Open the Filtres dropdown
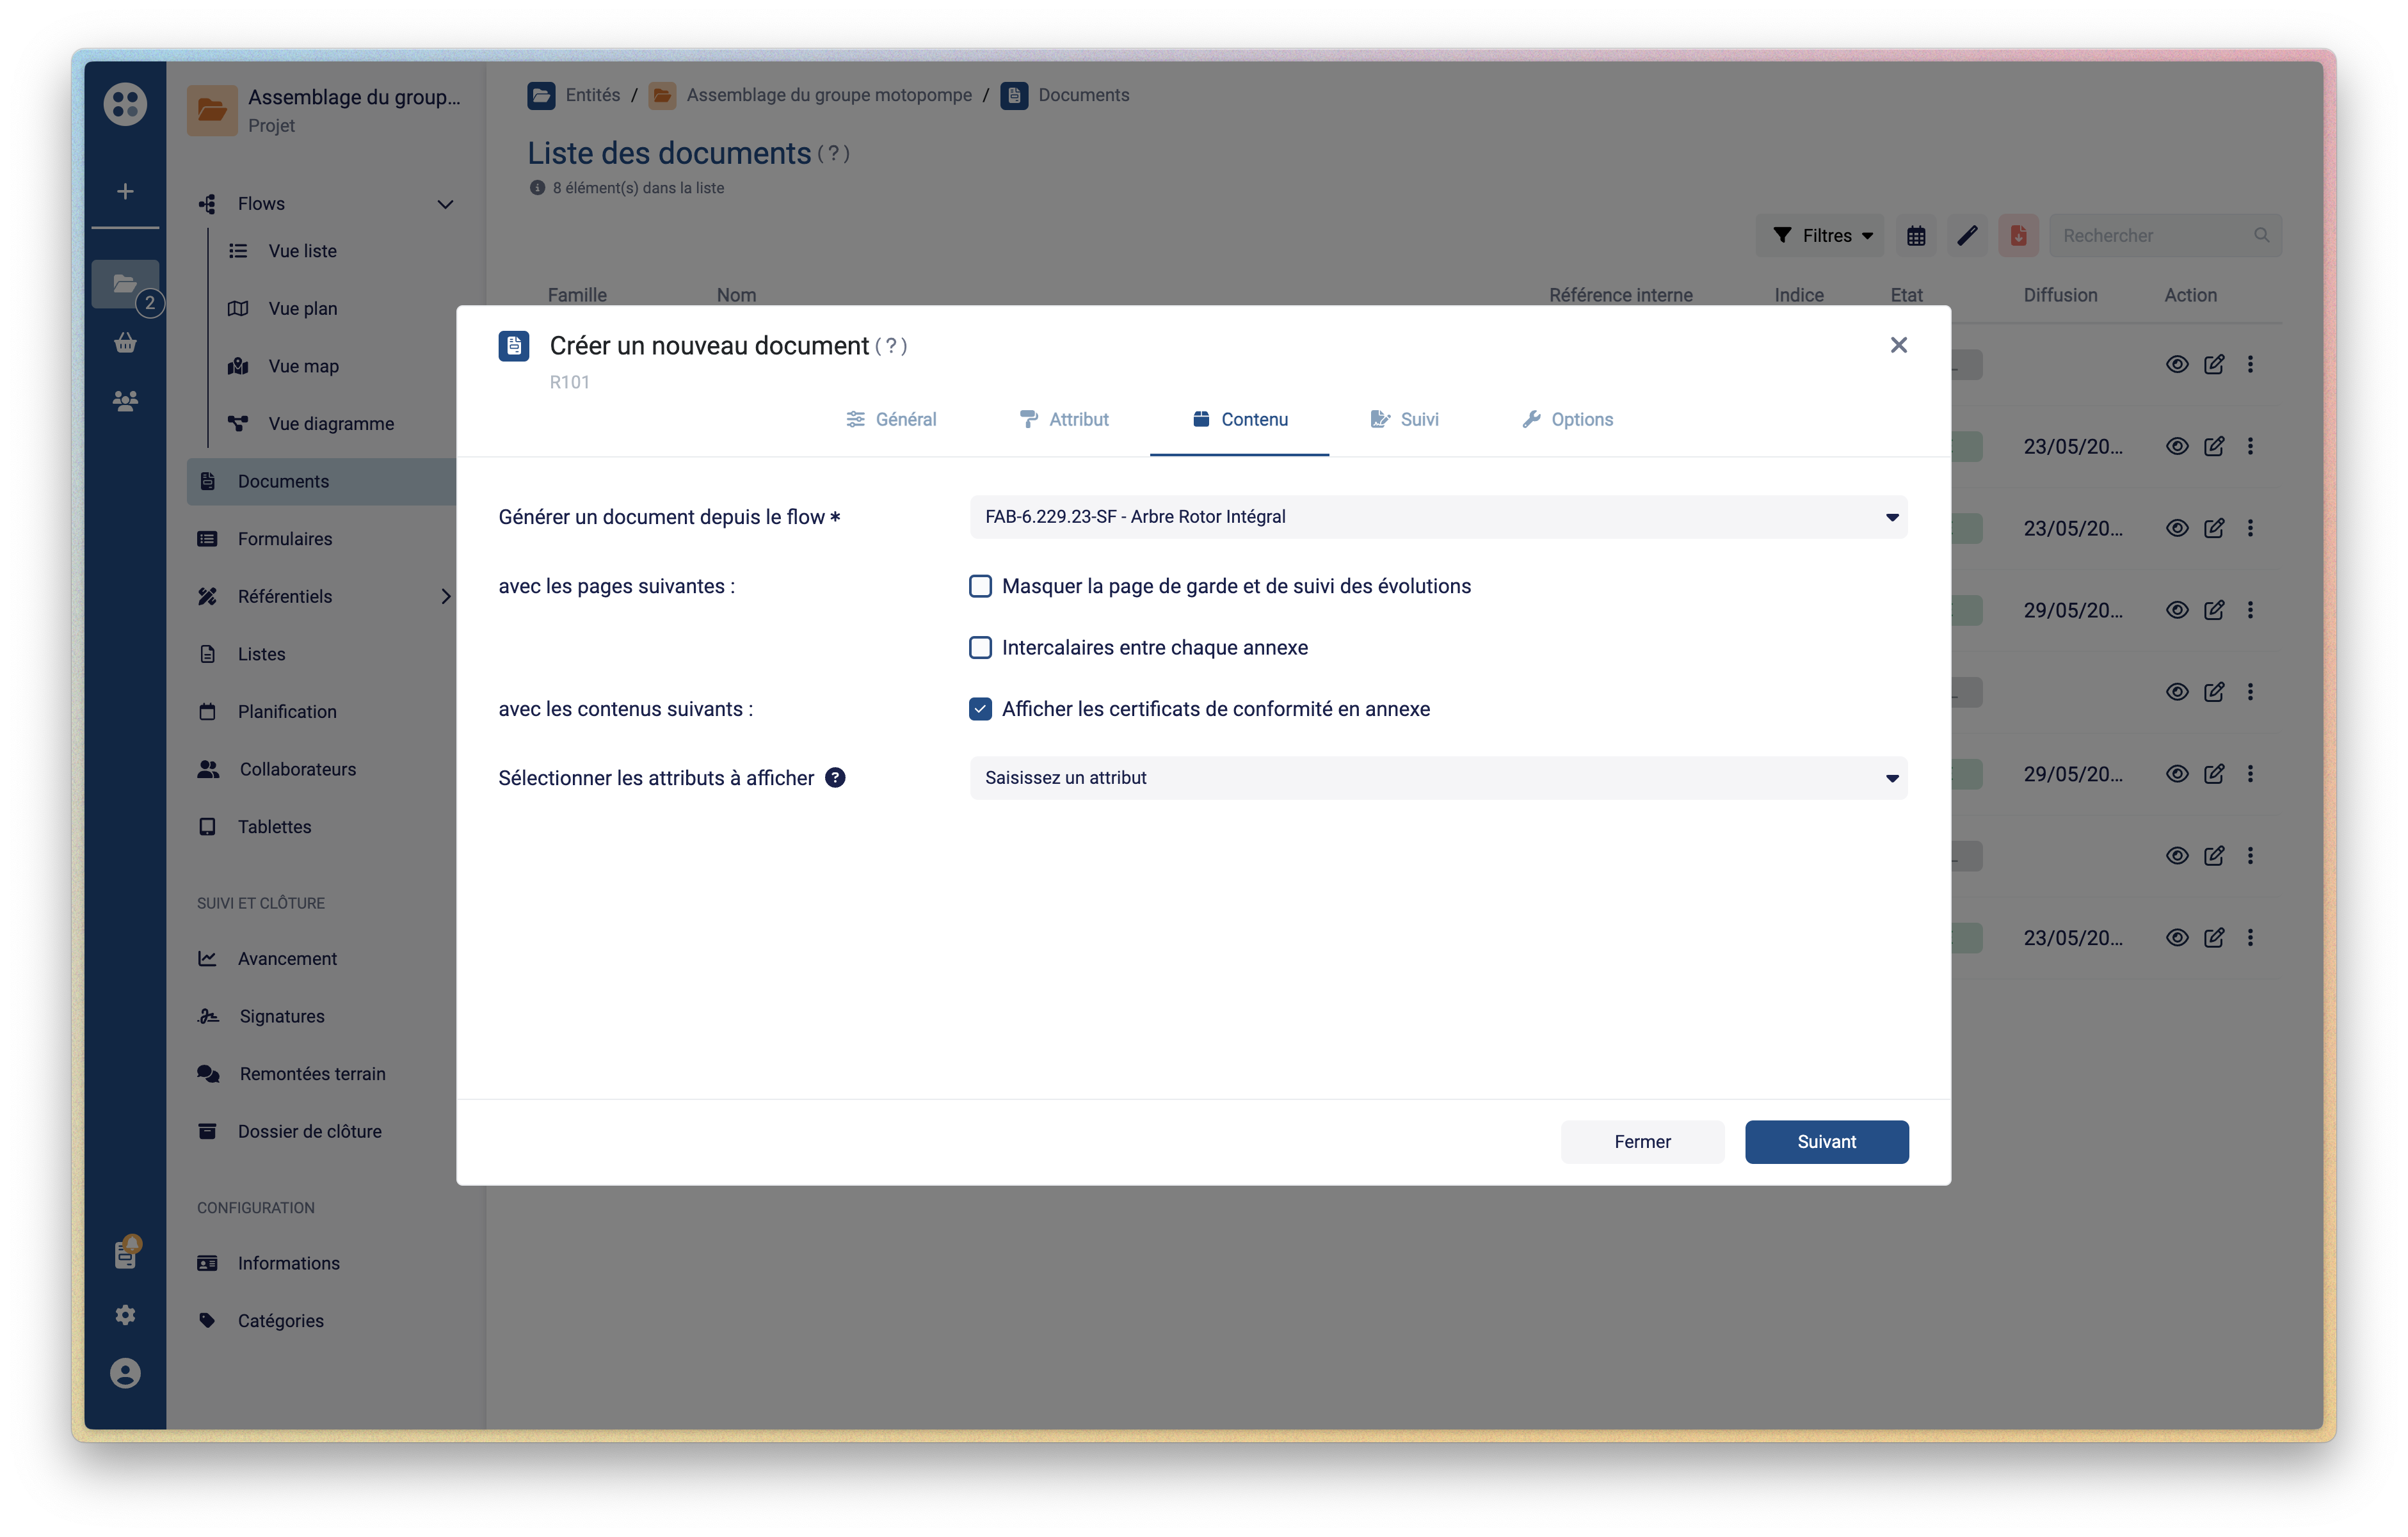This screenshot has height=1537, width=2408. click(x=1821, y=236)
